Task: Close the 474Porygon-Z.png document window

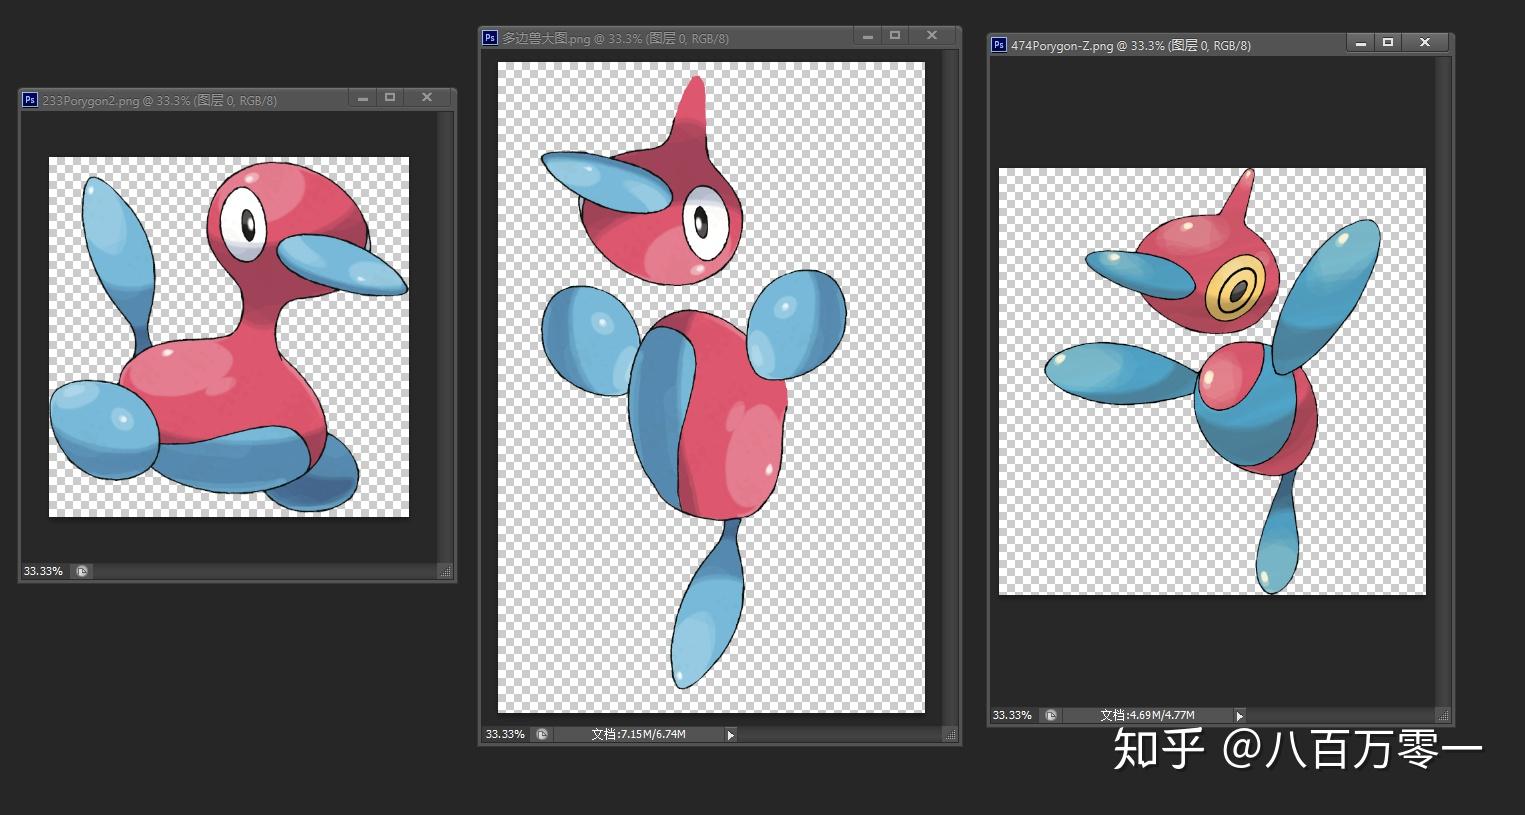Action: click(1425, 43)
